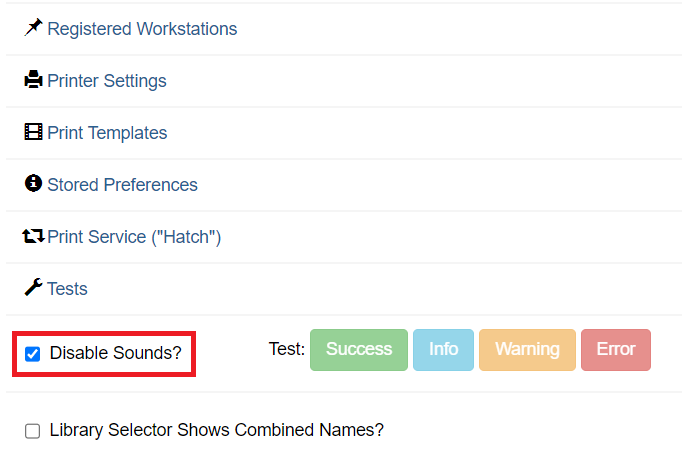Viewport: 682px width, 467px height.
Task: Go to Print Templates
Action: (x=107, y=133)
